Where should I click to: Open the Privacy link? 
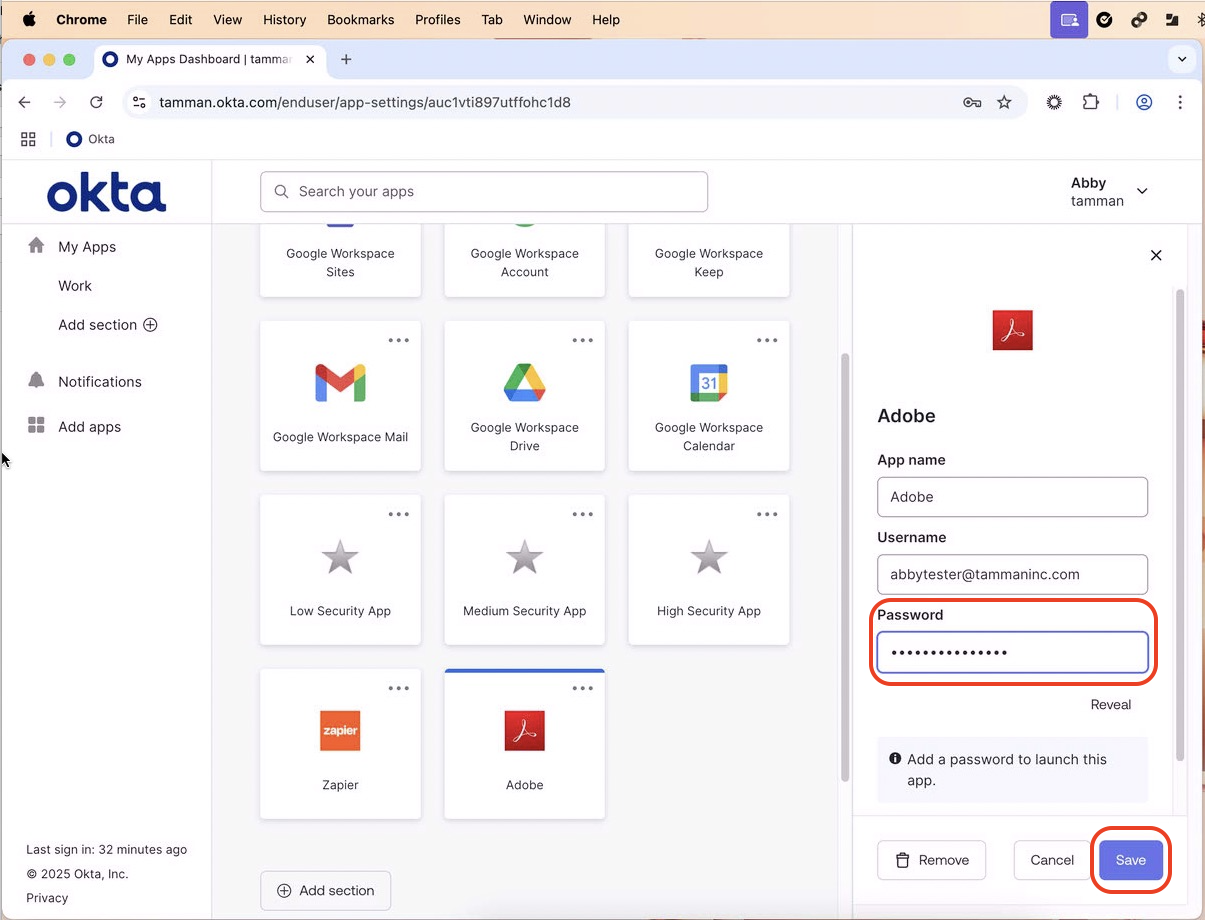tap(47, 897)
